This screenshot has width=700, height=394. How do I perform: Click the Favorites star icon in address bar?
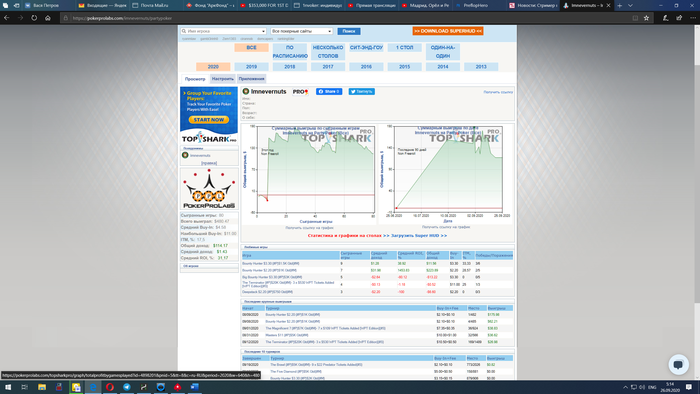[x=646, y=18]
